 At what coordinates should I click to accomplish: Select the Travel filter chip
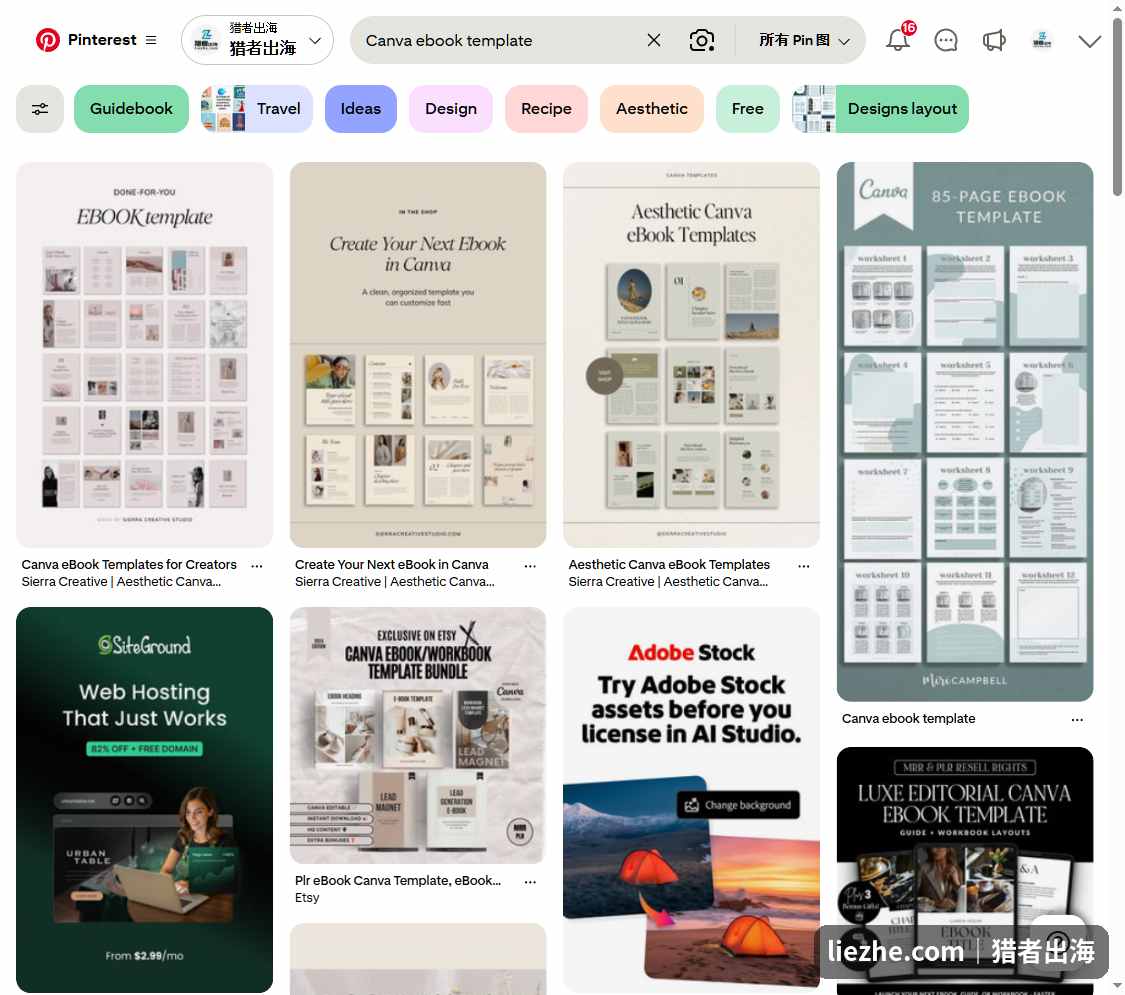(x=257, y=109)
